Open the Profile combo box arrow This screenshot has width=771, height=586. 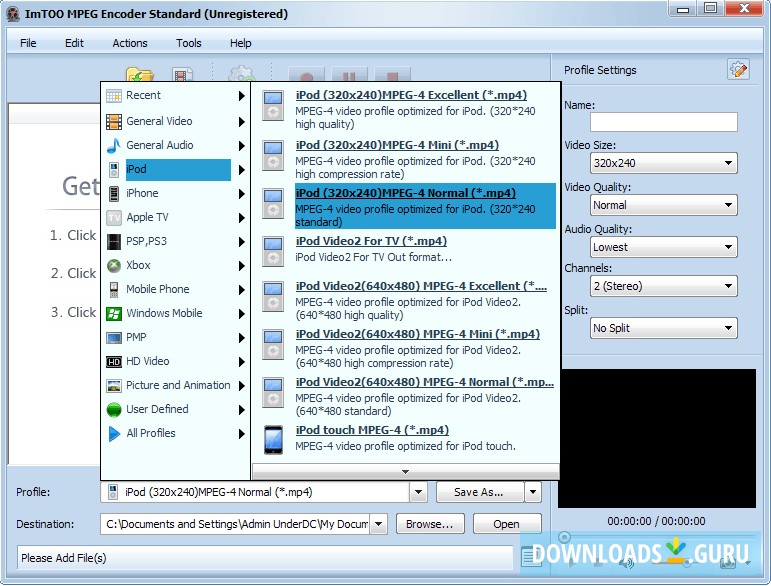pyautogui.click(x=418, y=492)
